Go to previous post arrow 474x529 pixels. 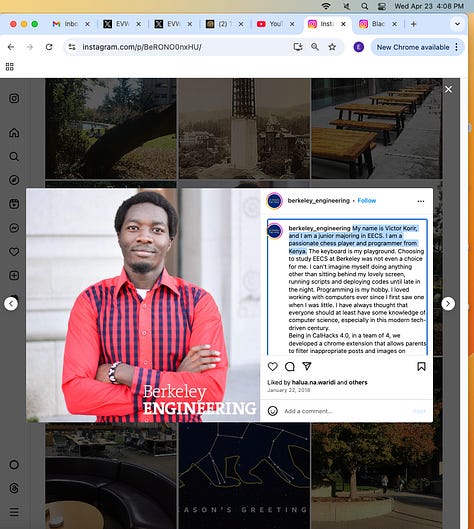11,304
